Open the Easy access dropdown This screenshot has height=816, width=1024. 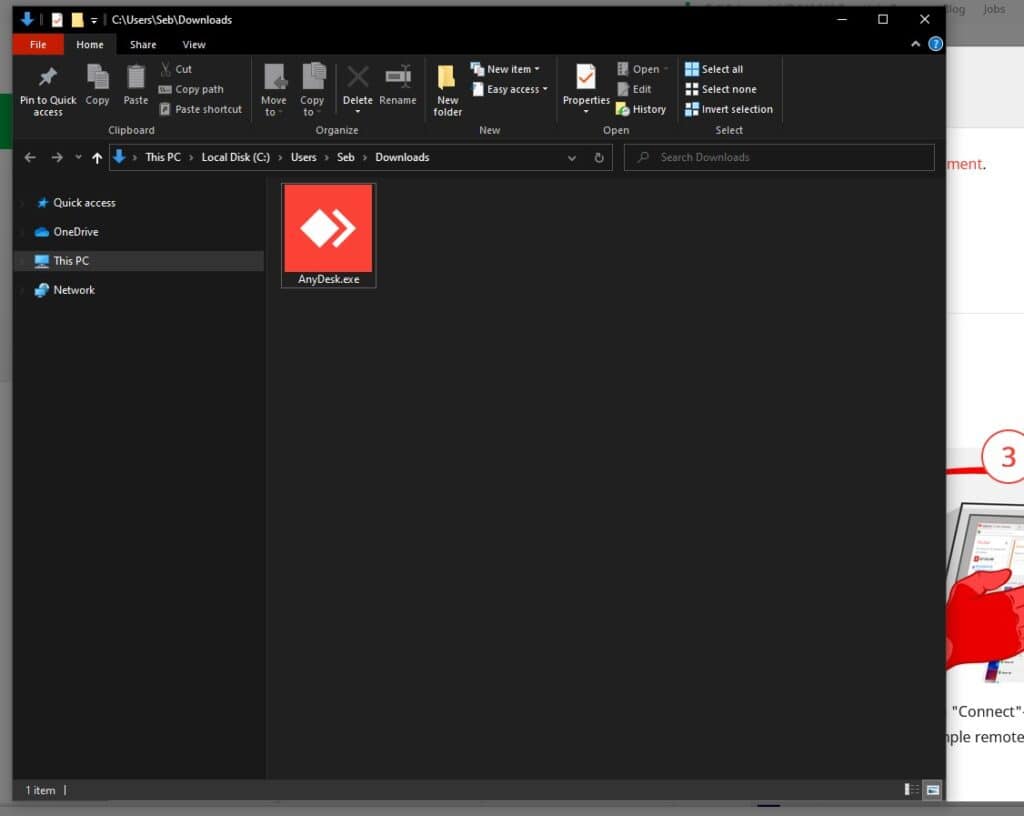coord(510,89)
